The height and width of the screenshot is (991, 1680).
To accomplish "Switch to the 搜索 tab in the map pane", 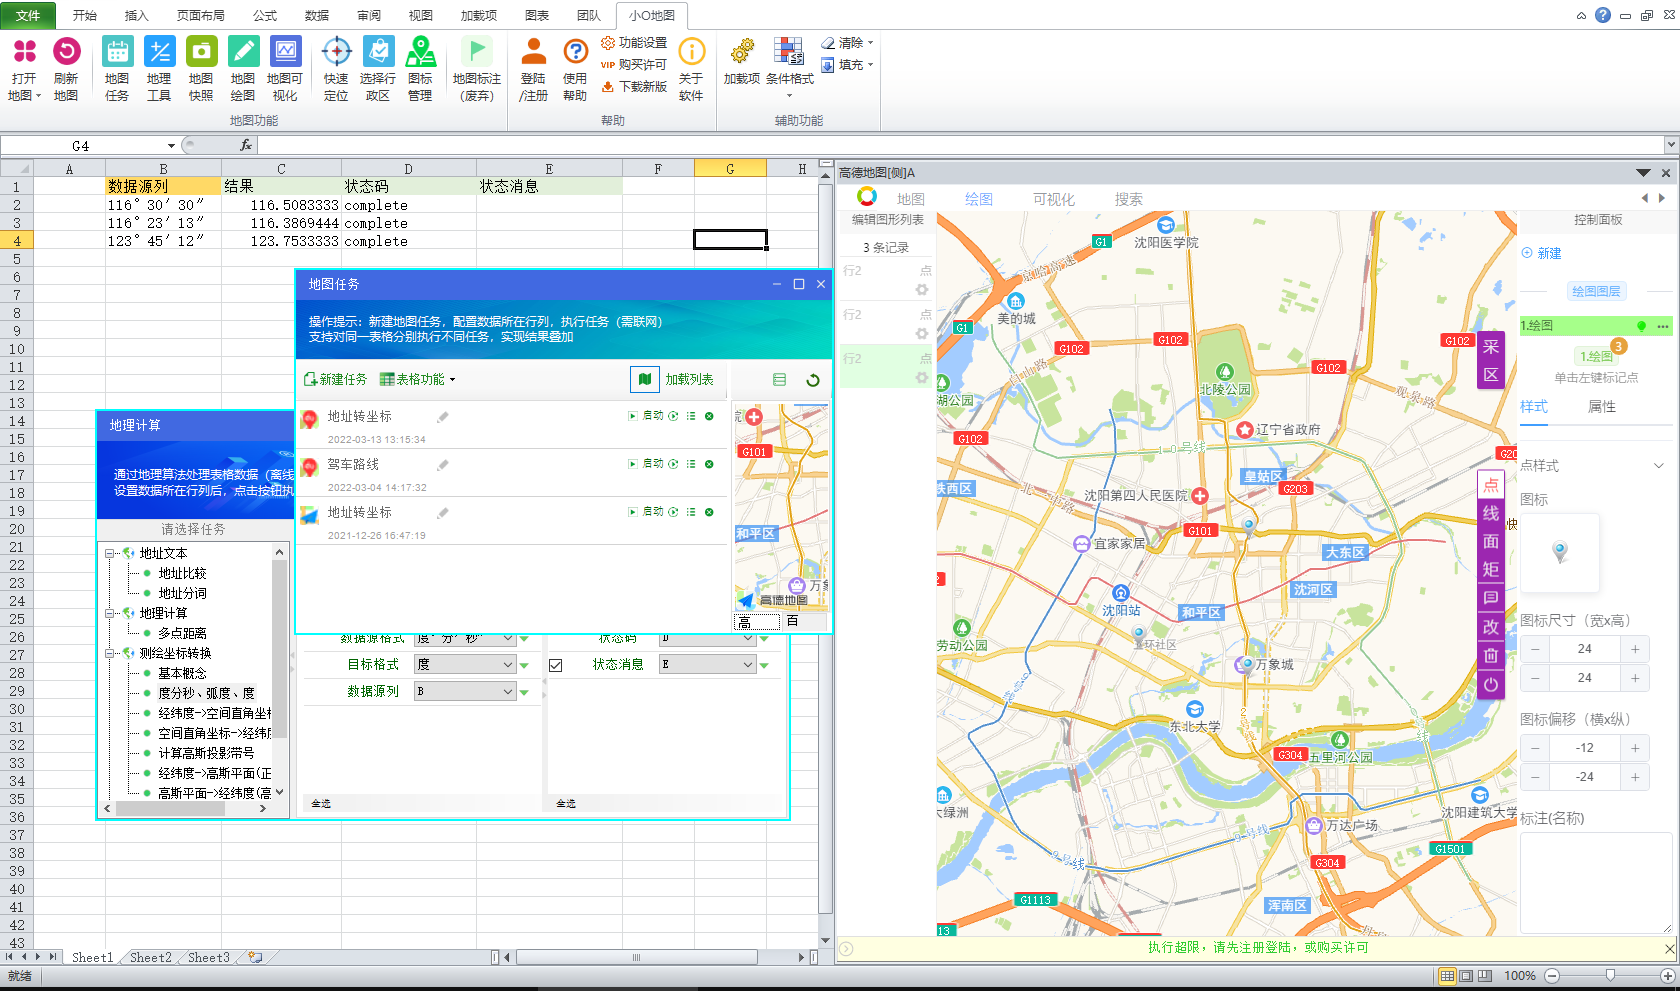I will 1129,199.
